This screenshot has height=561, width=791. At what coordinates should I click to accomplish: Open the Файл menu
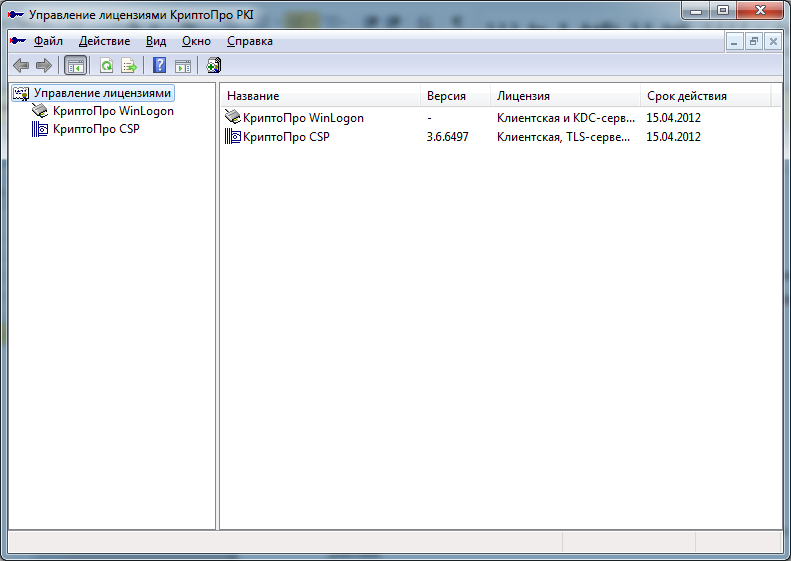click(x=48, y=41)
